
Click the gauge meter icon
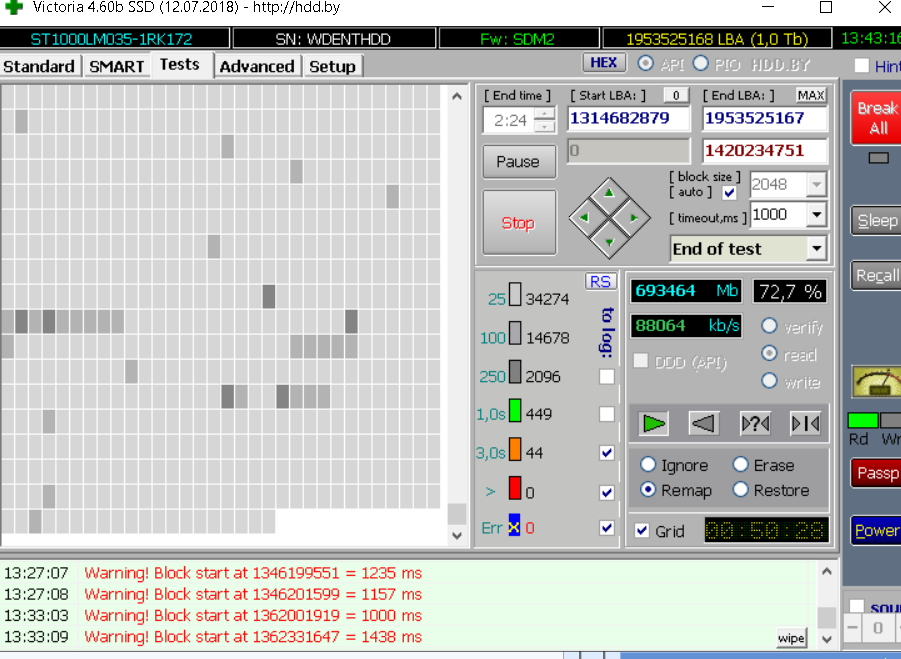[876, 382]
